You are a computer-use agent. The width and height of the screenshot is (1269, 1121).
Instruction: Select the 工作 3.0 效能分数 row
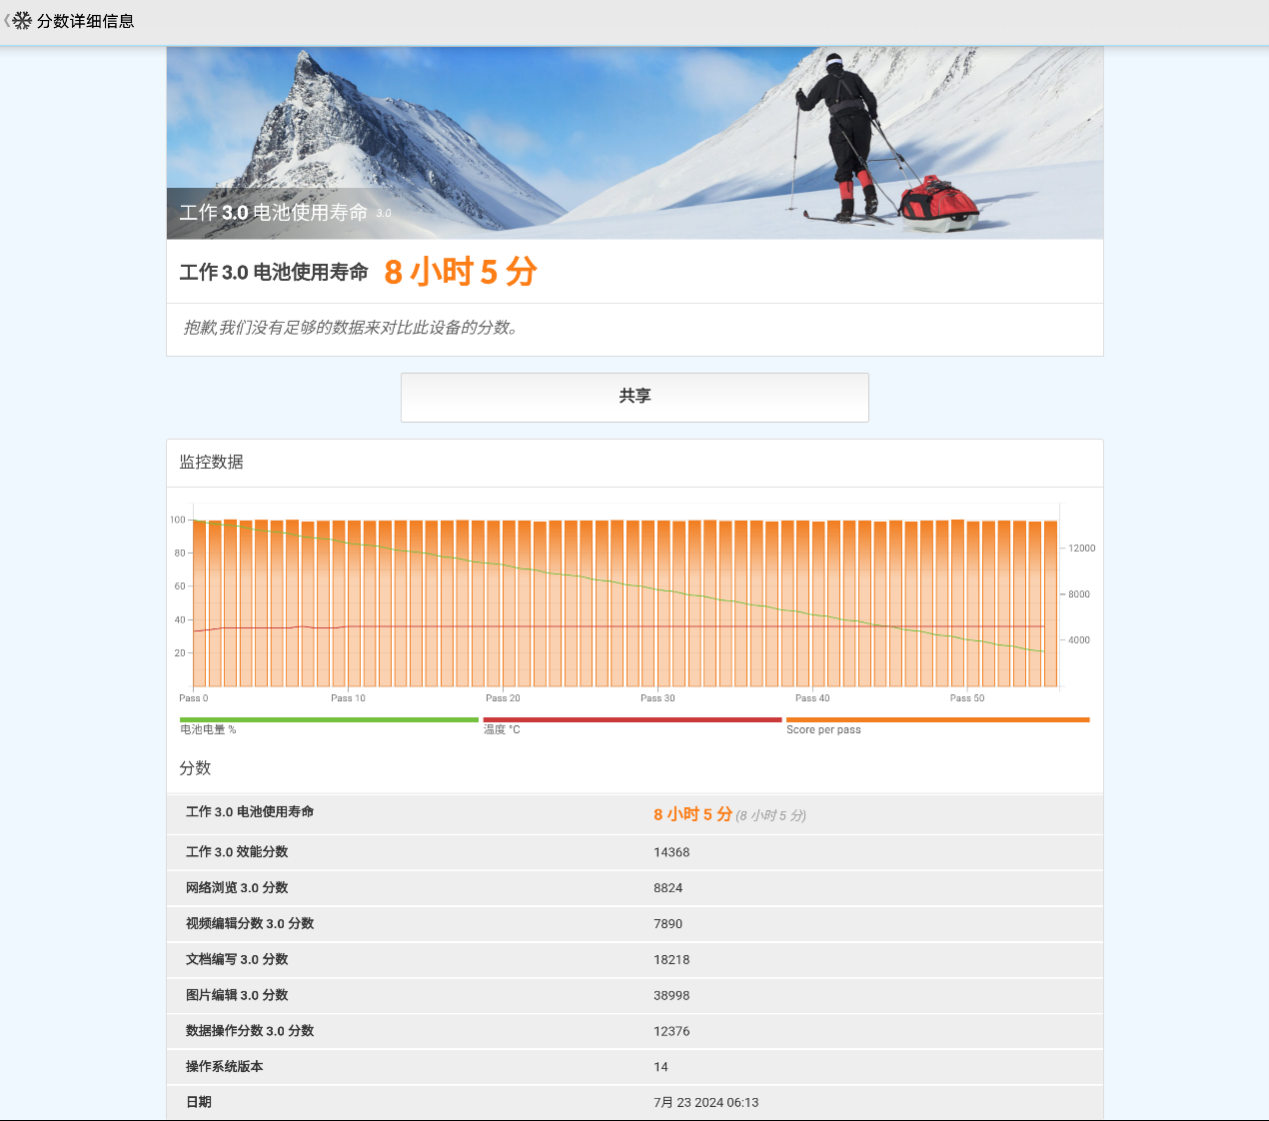(x=634, y=852)
